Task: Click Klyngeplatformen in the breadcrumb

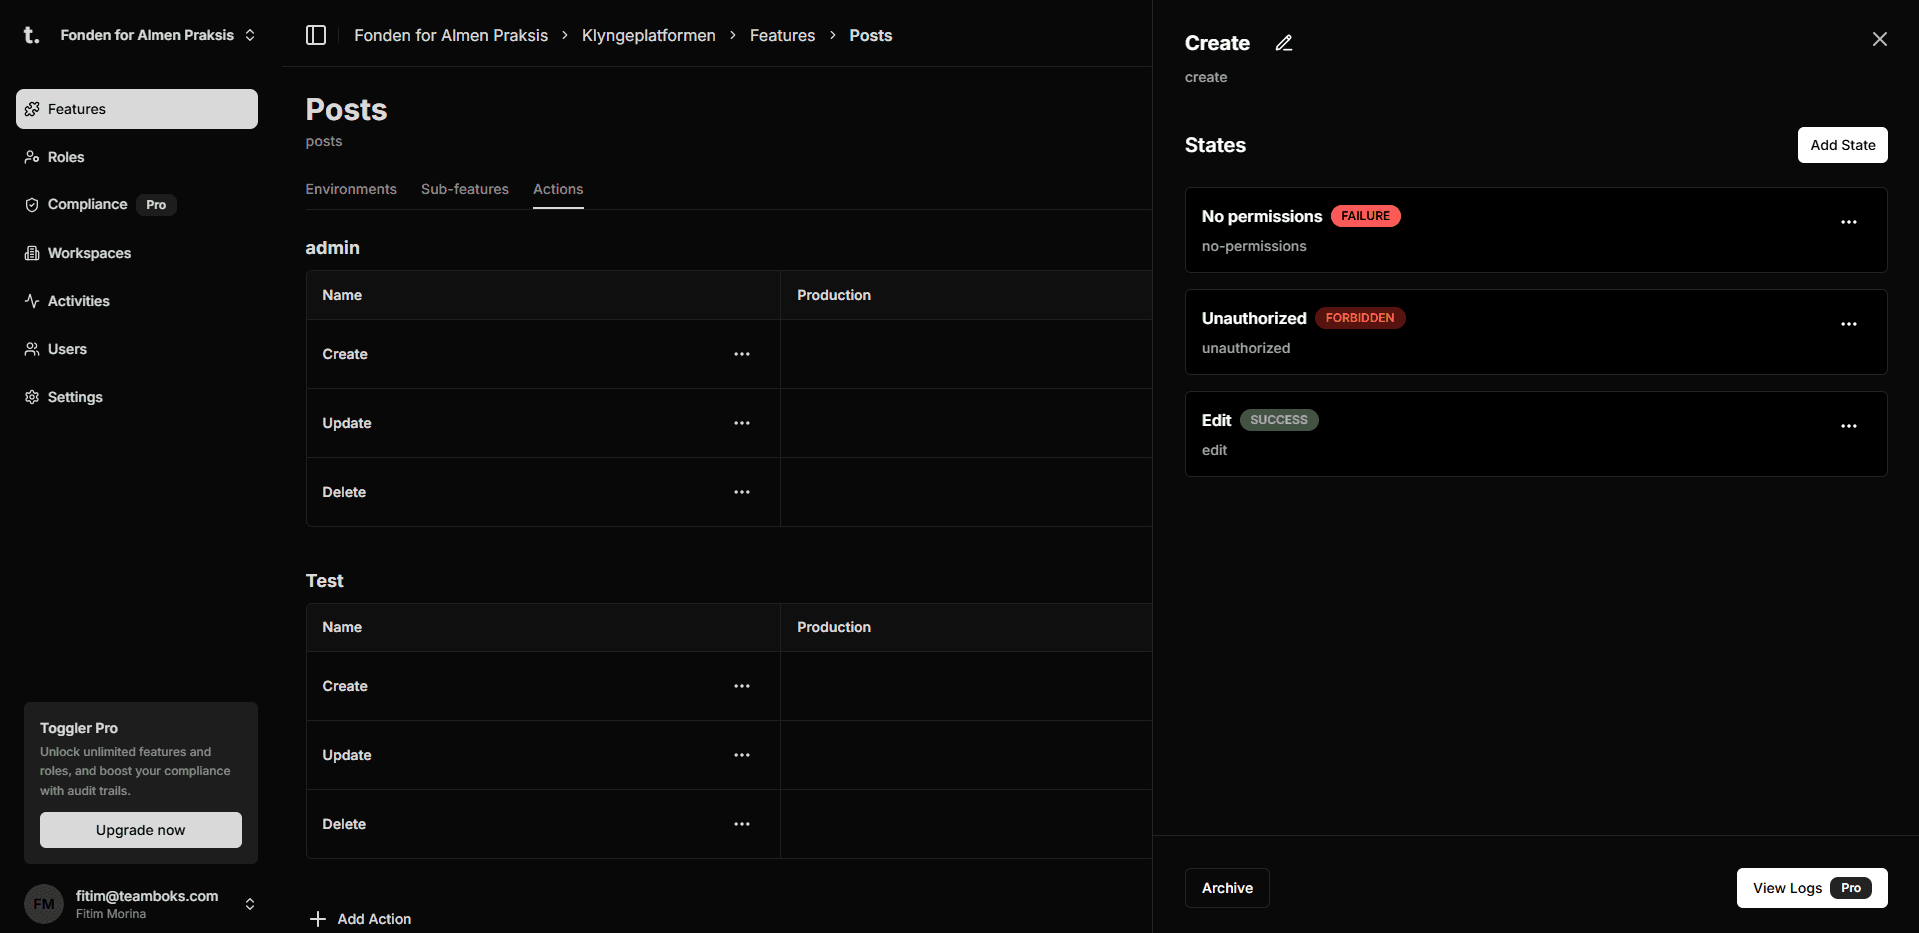Action: [x=648, y=35]
